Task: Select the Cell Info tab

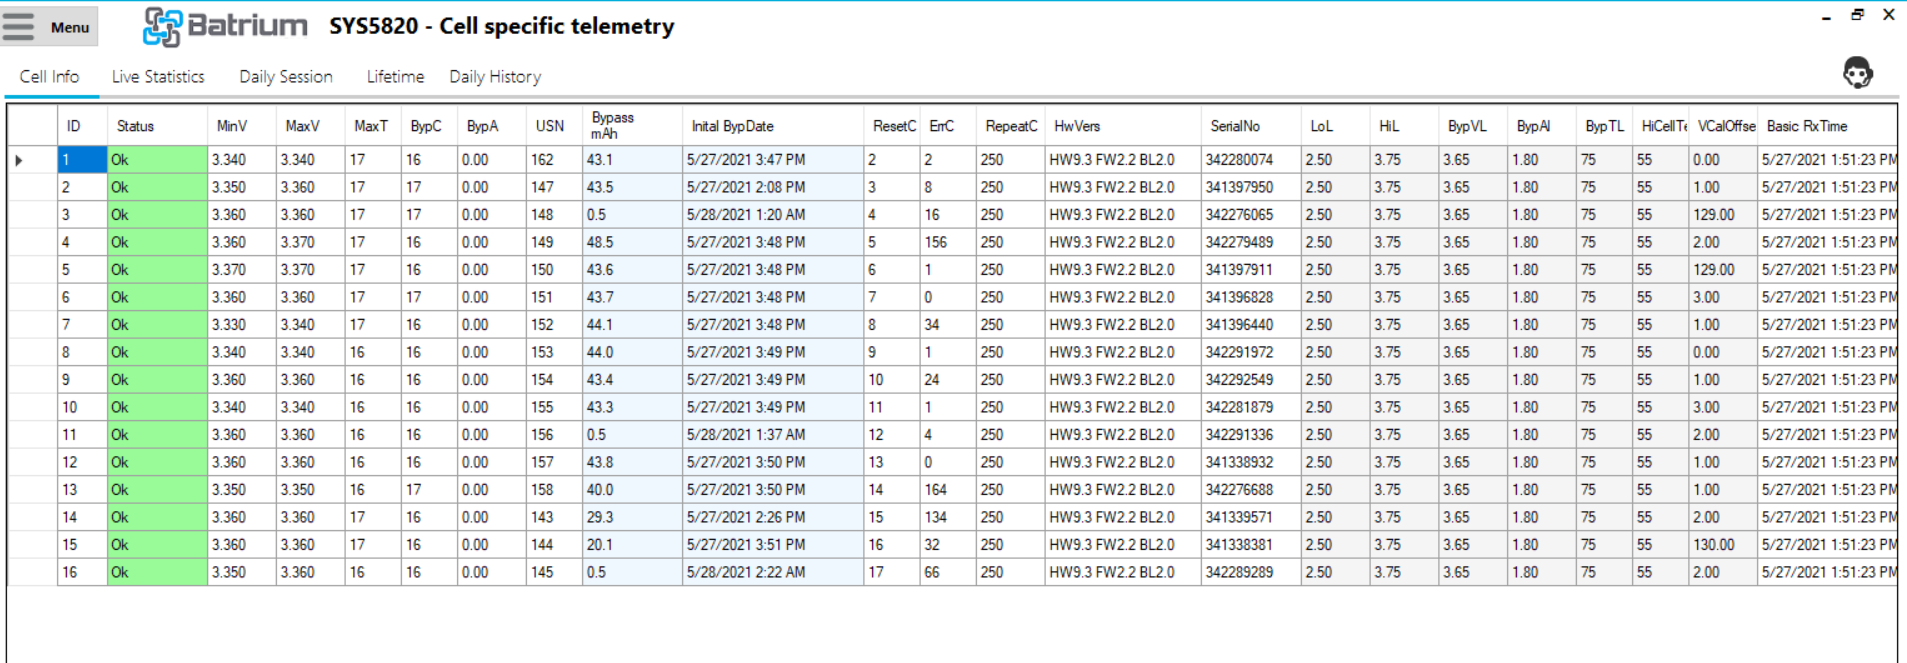Action: [49, 77]
